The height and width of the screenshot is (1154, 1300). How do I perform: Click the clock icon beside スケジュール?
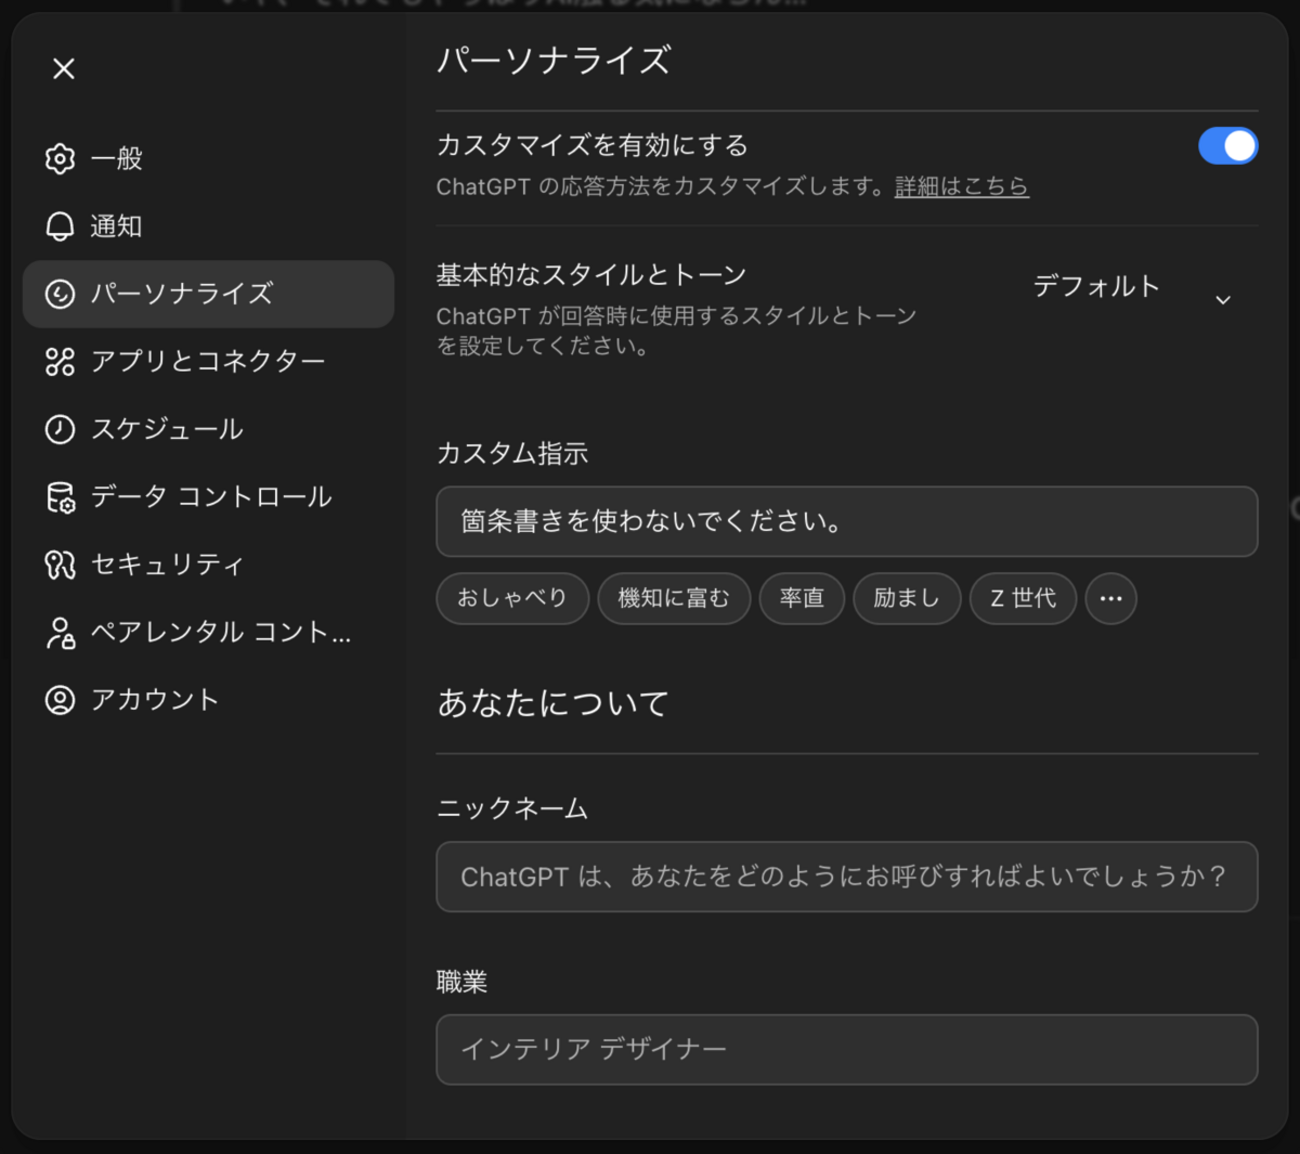click(60, 429)
